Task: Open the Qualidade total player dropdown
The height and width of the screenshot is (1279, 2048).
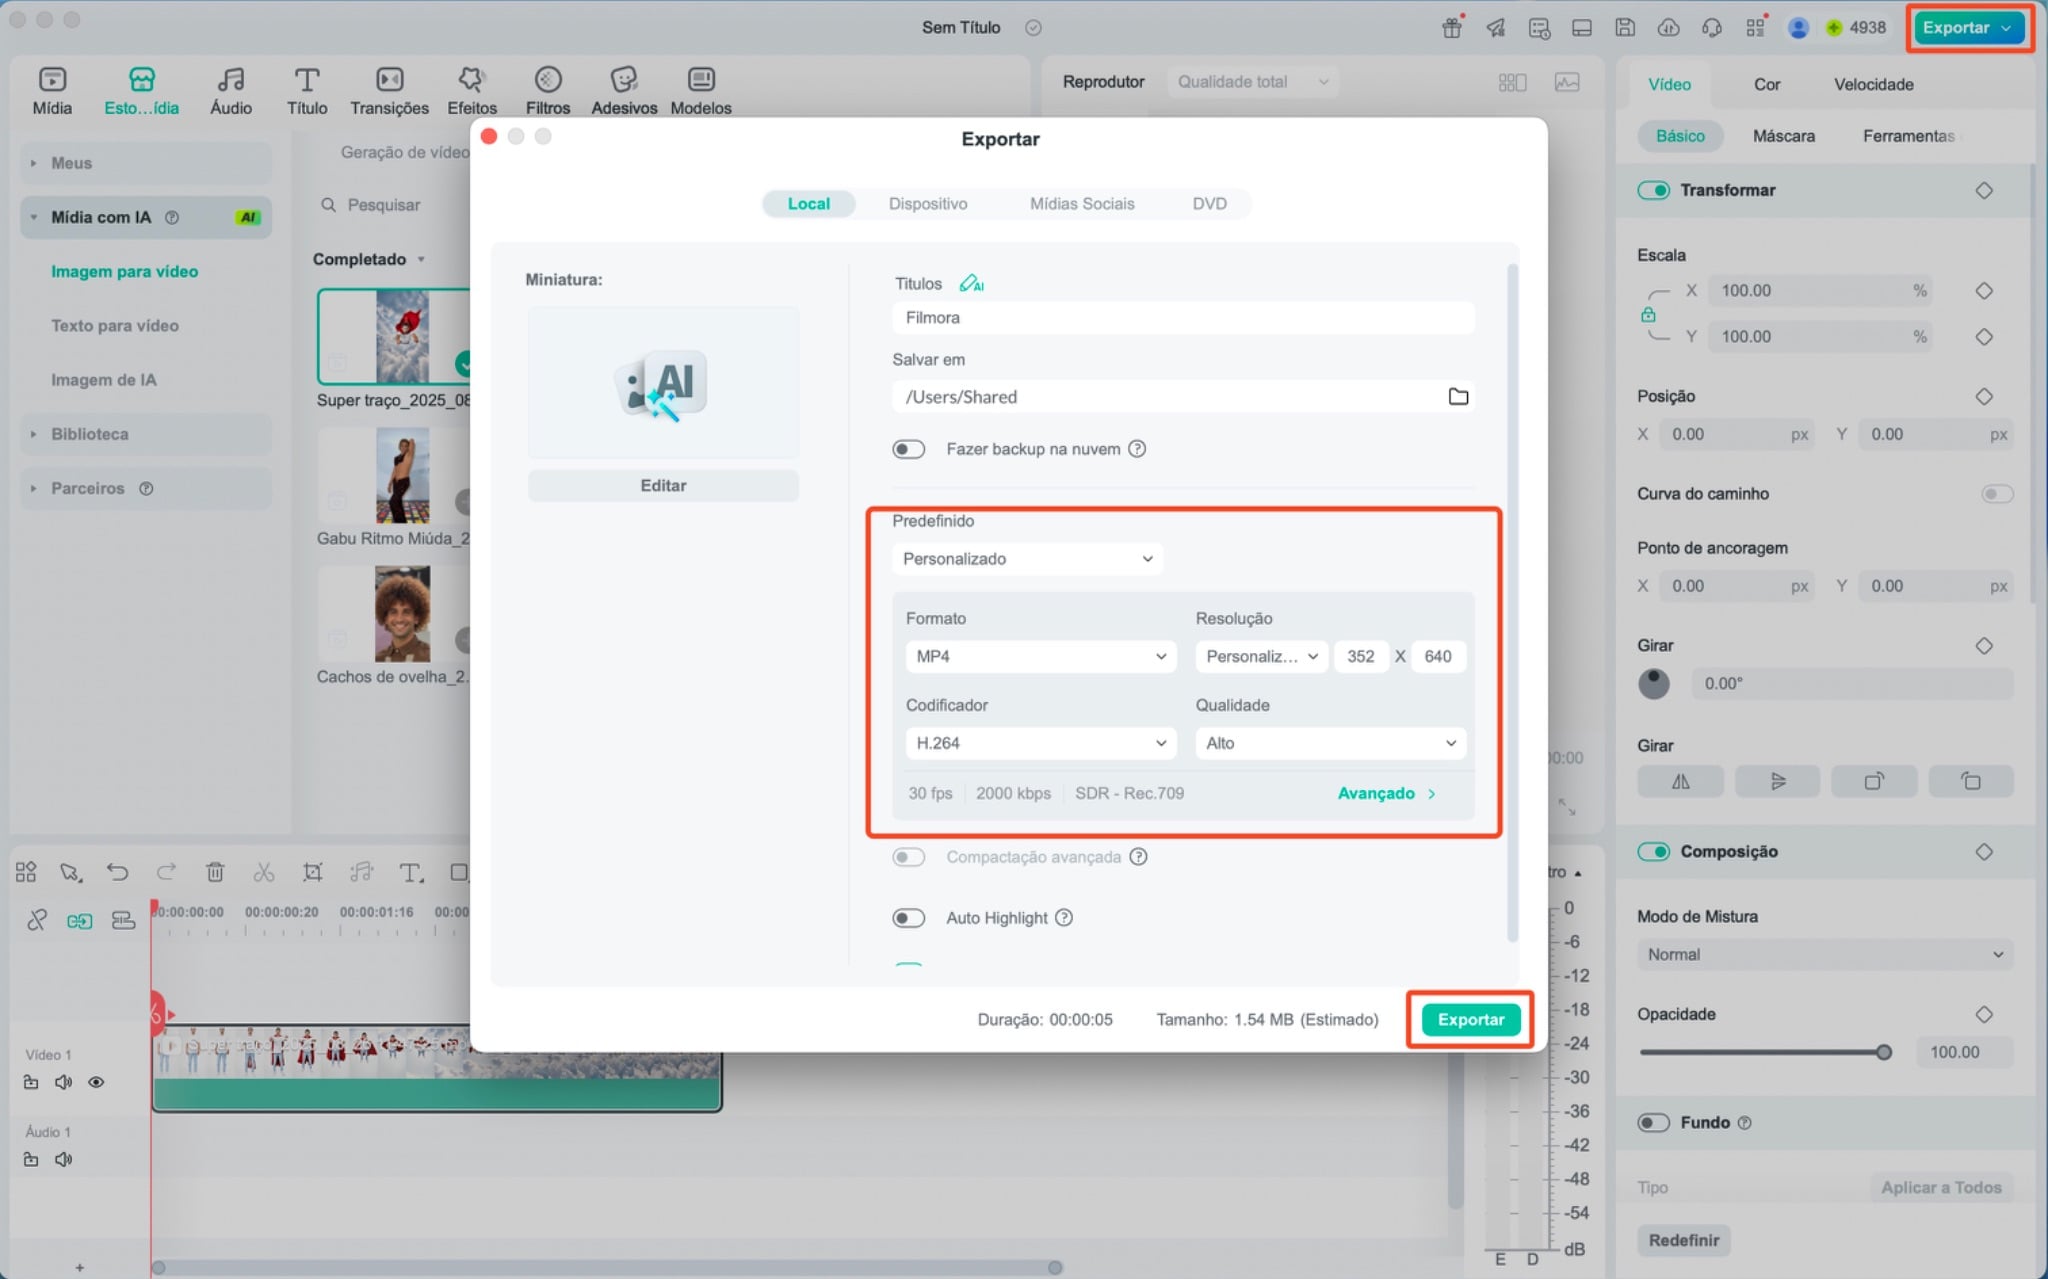Action: [1252, 82]
